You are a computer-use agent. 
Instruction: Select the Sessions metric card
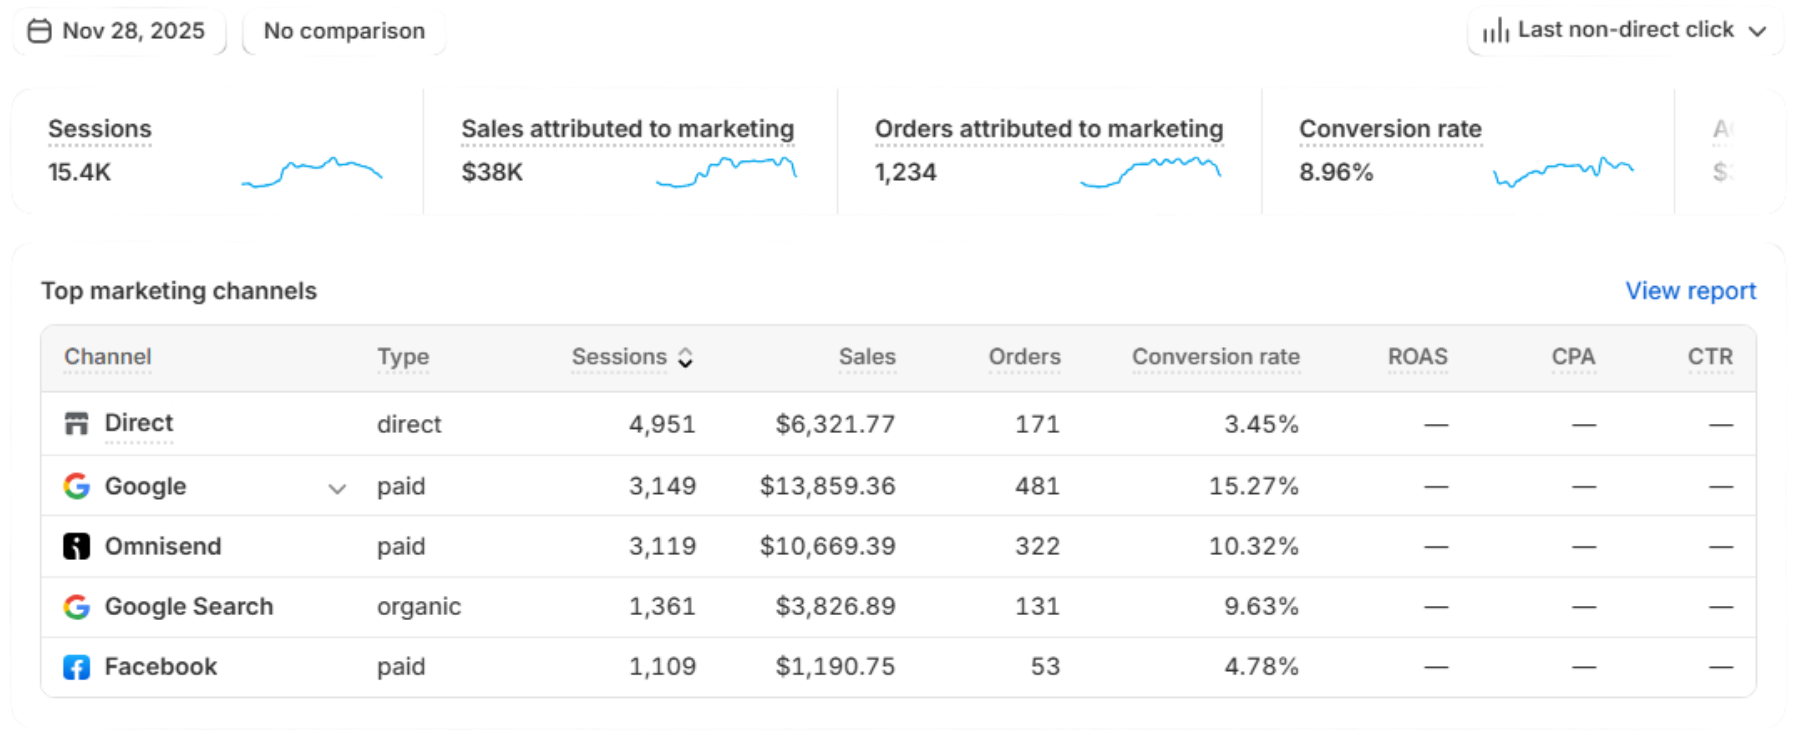click(215, 152)
